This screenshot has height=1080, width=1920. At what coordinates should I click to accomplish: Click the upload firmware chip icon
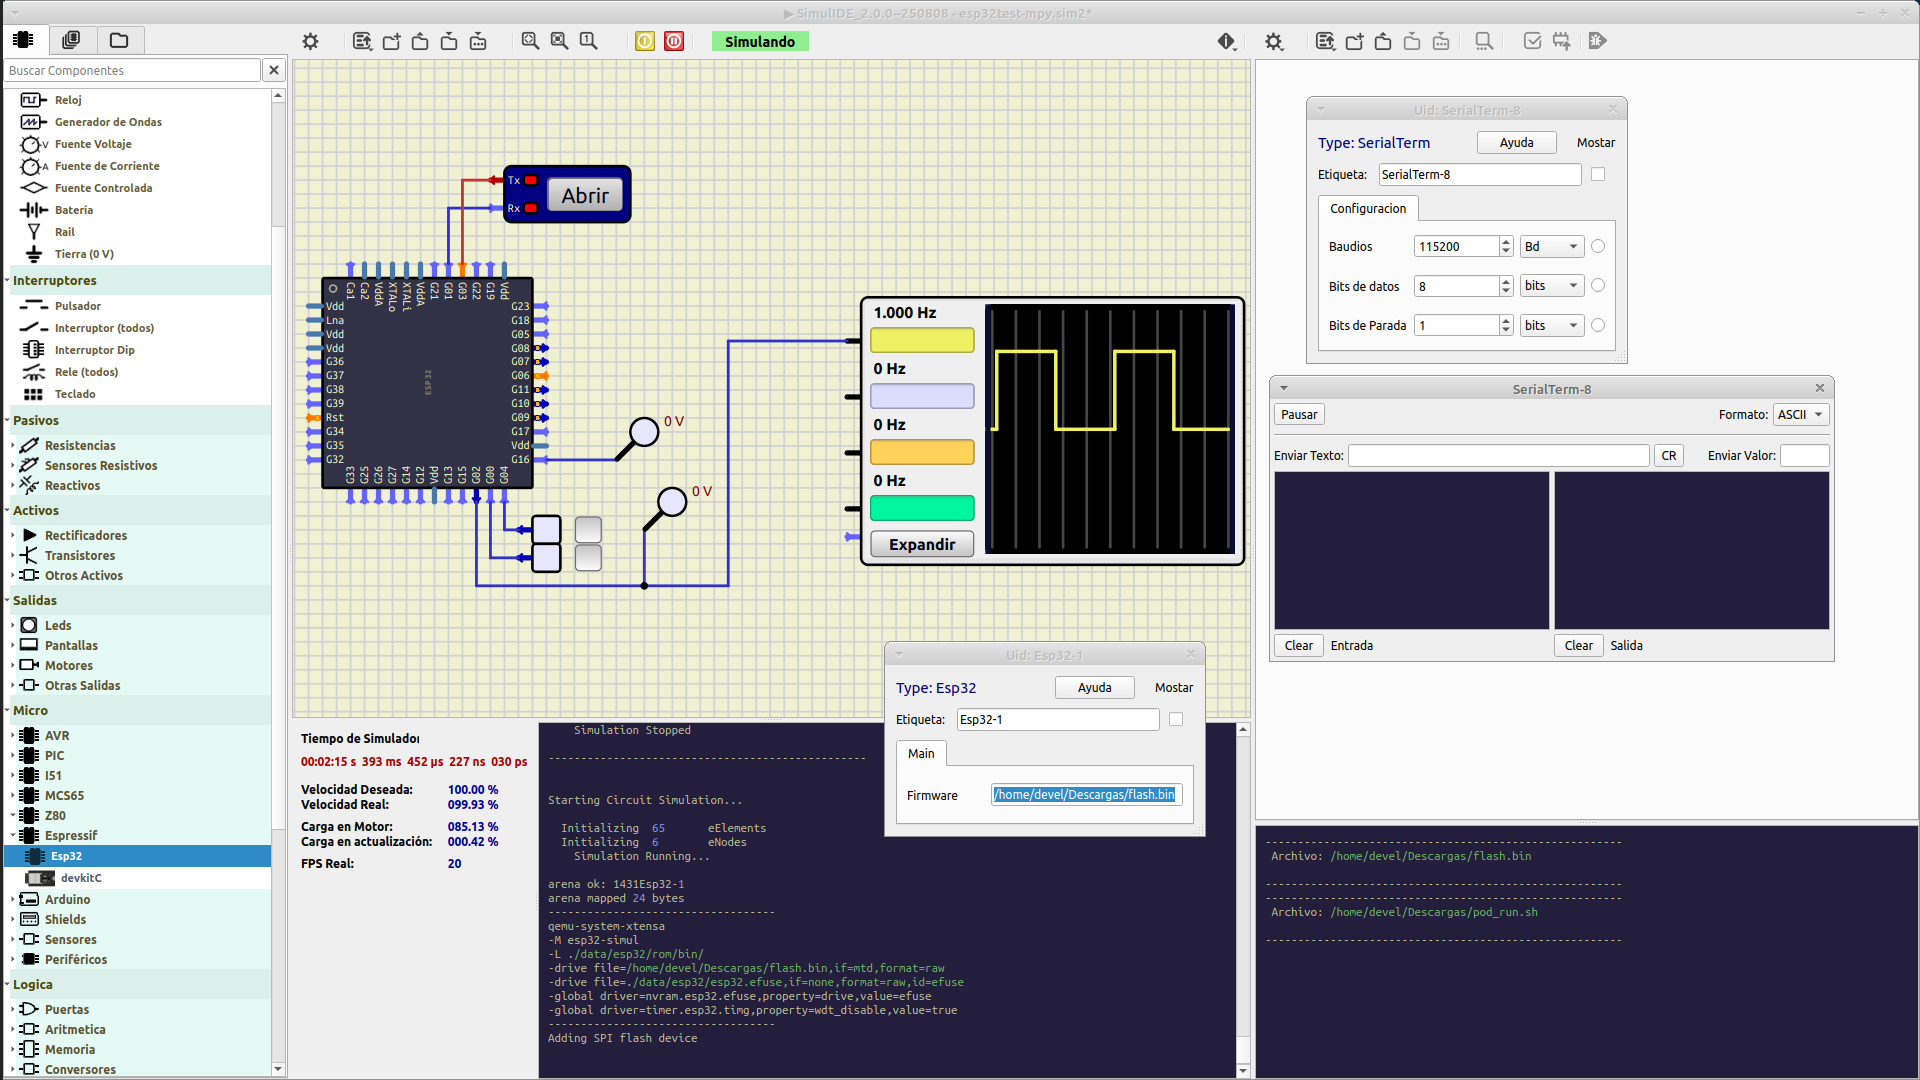click(x=1561, y=41)
